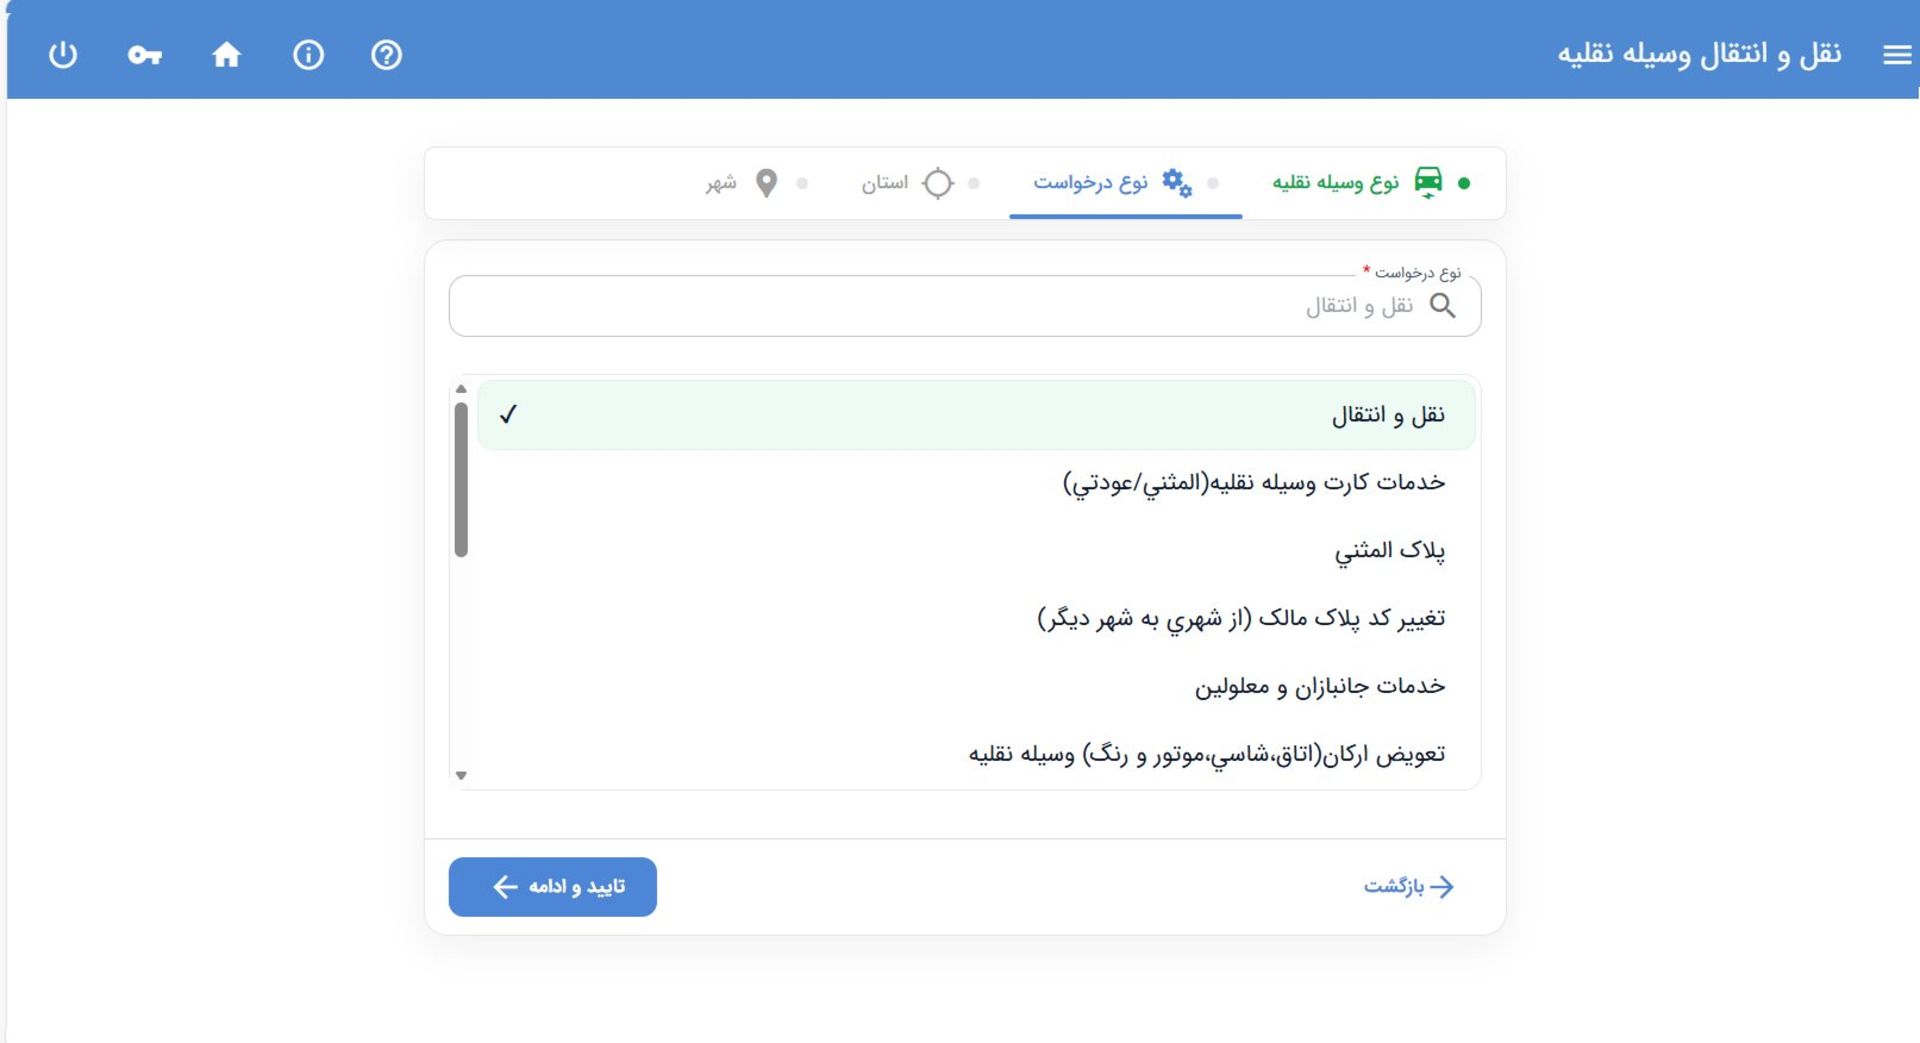The image size is (1920, 1043).
Task: Go to home using the house icon
Action: [x=226, y=55]
